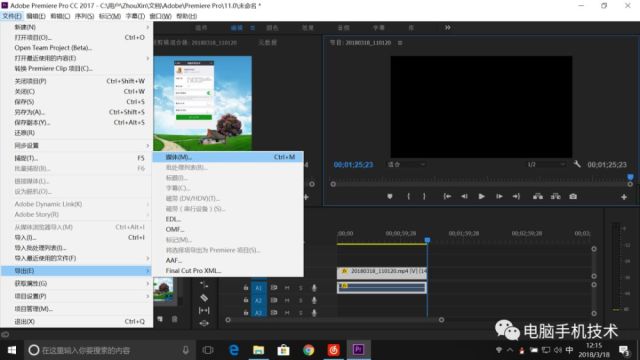The width and height of the screenshot is (640, 360).
Task: Select 另存为(A)... in the File menu
Action: point(77,112)
